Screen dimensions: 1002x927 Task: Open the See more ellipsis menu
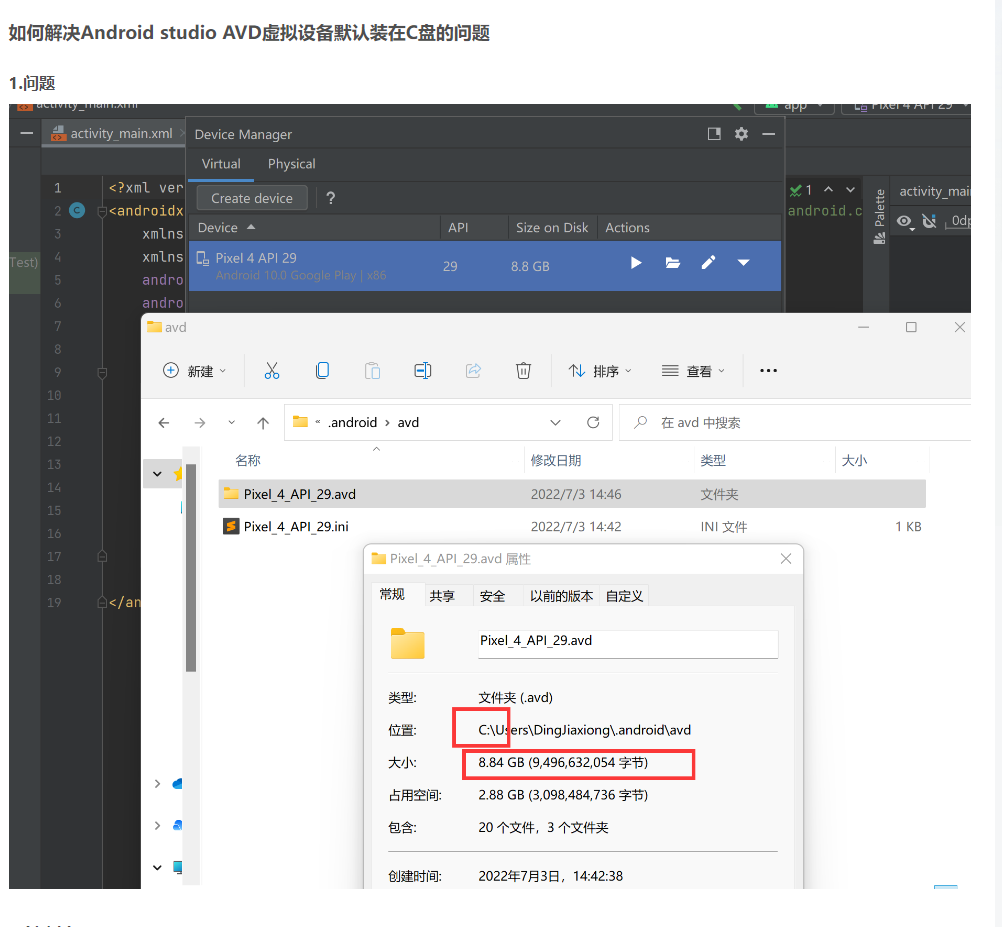click(x=768, y=371)
